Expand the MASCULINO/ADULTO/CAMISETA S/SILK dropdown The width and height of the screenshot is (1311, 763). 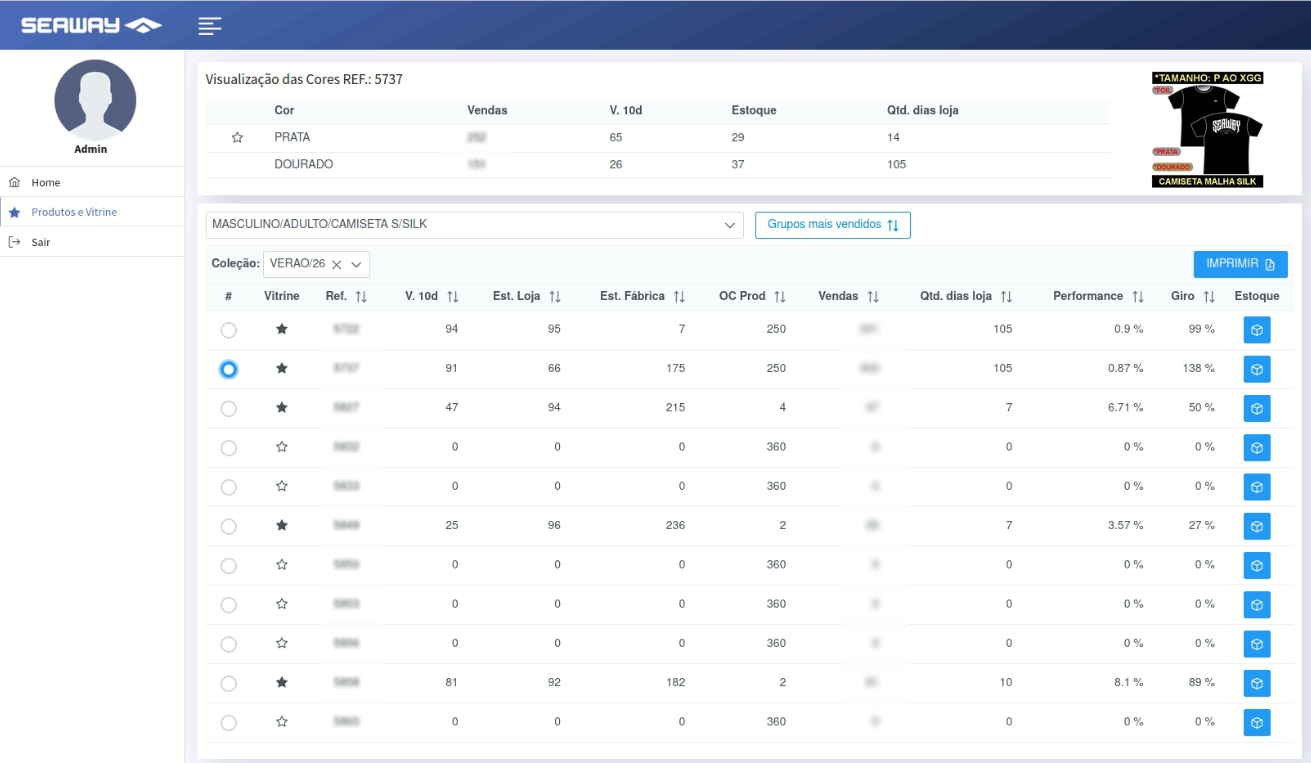pos(474,225)
